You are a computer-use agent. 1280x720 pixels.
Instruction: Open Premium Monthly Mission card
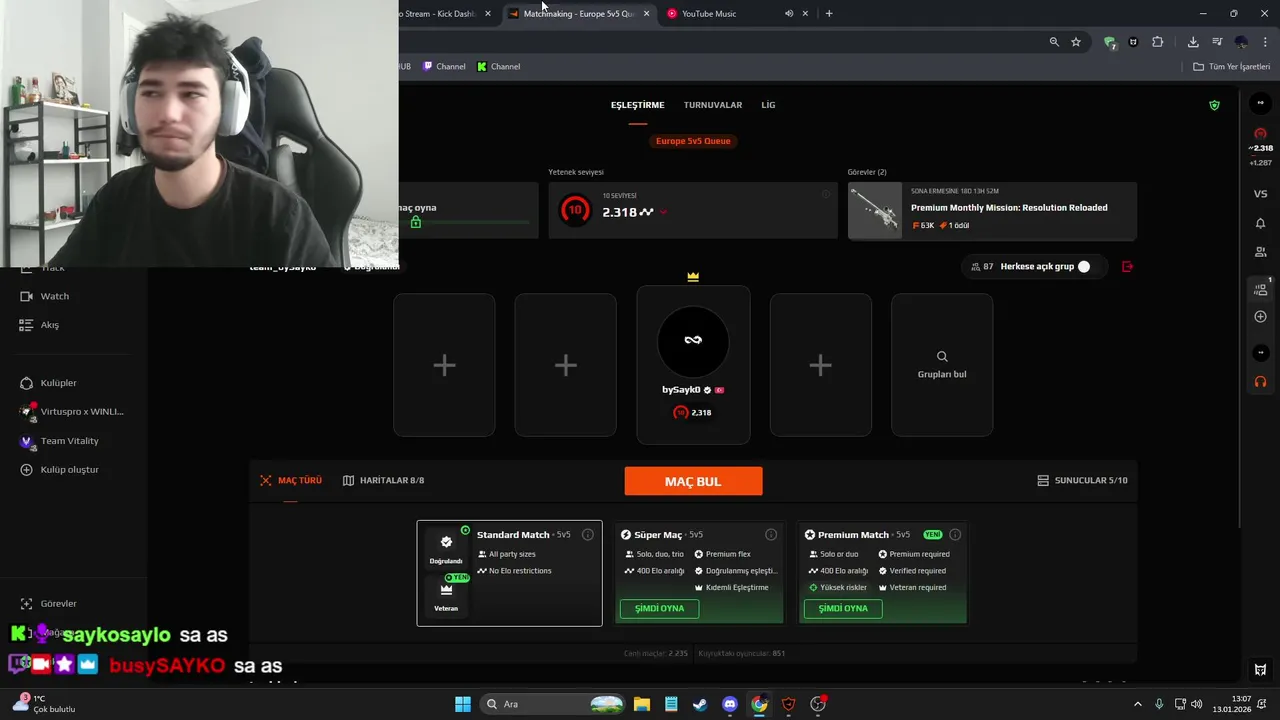coord(992,211)
